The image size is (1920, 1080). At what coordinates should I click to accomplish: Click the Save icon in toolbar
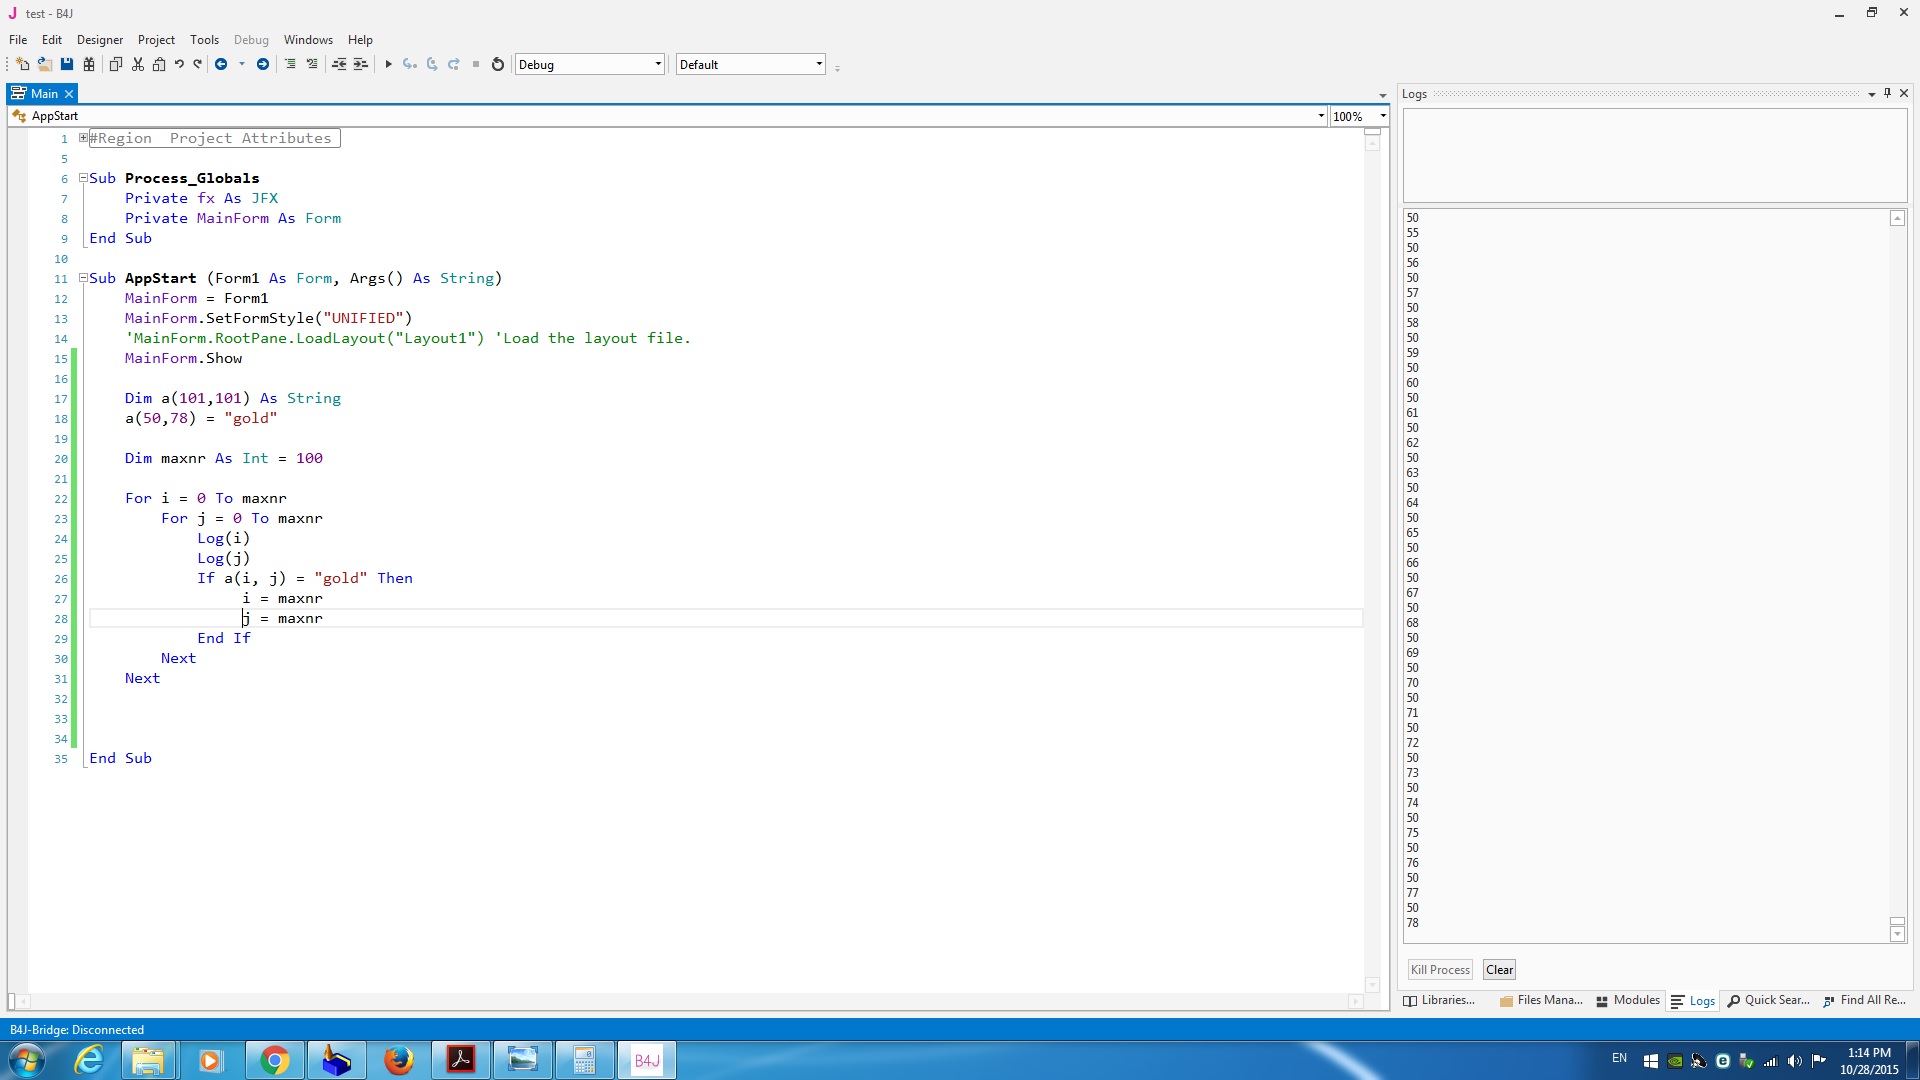point(67,64)
